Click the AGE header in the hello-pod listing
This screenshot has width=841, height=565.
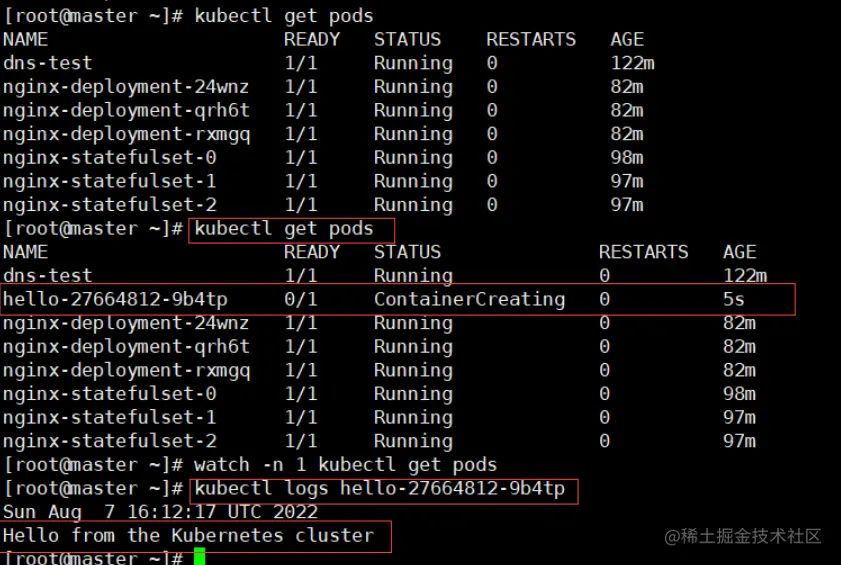(x=740, y=252)
